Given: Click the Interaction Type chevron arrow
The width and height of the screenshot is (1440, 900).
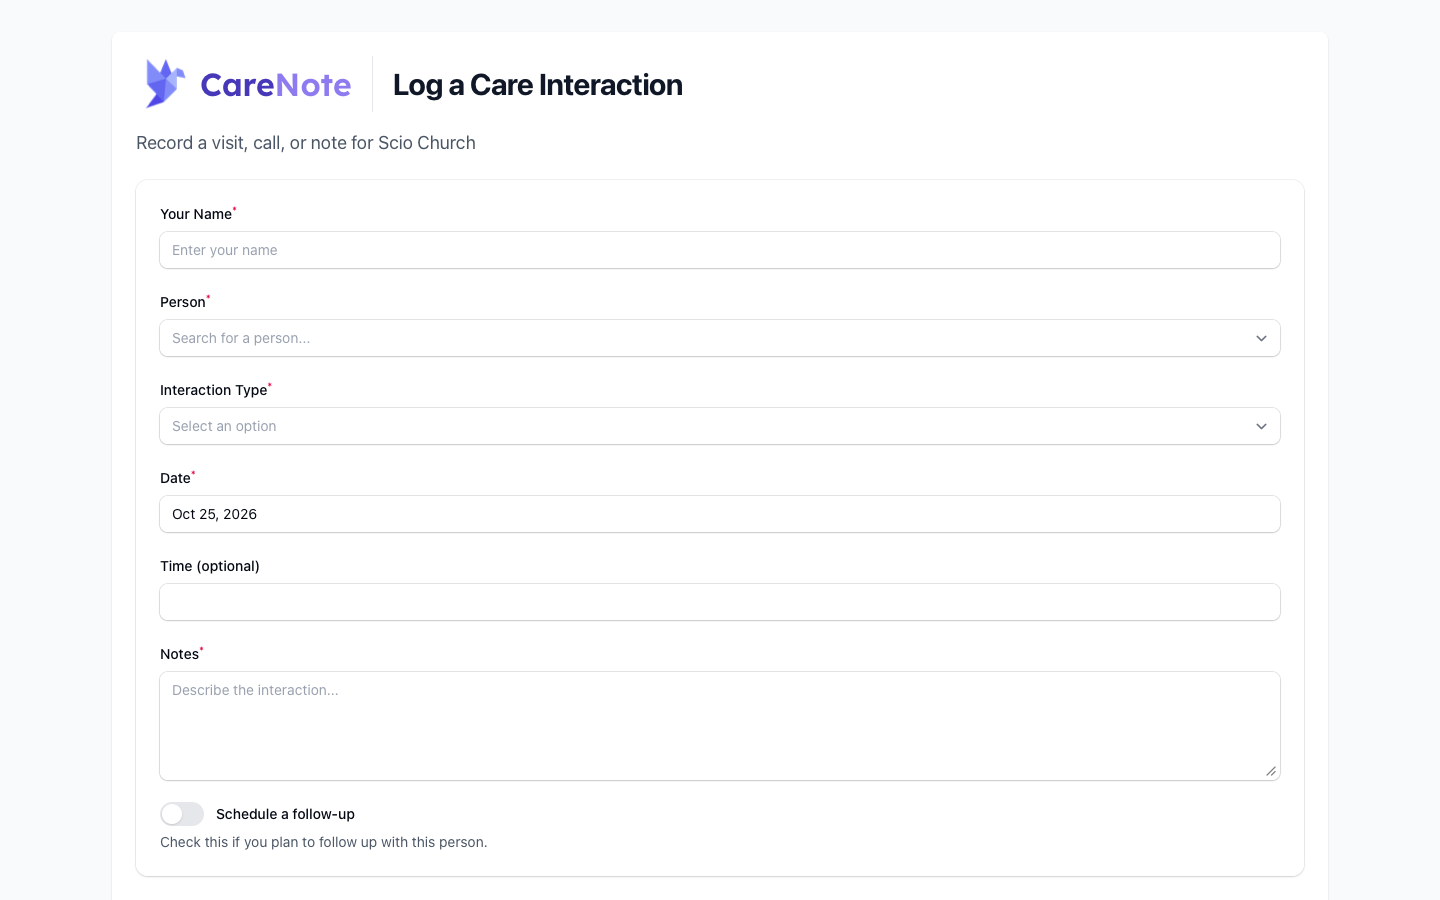Looking at the screenshot, I should [x=1261, y=426].
